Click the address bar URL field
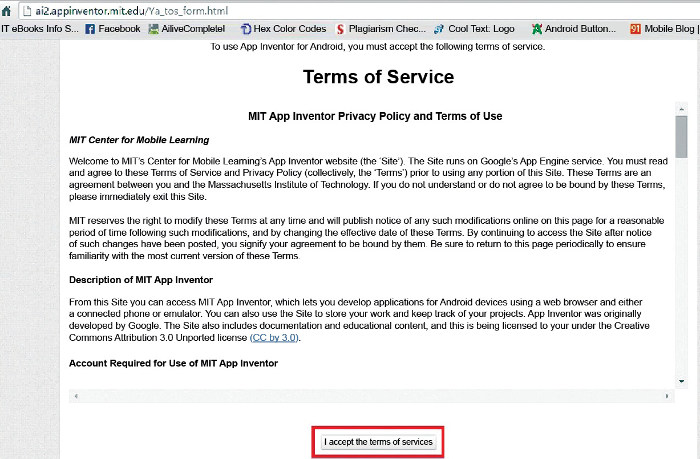Viewport: 700px width, 459px height. click(x=150, y=10)
